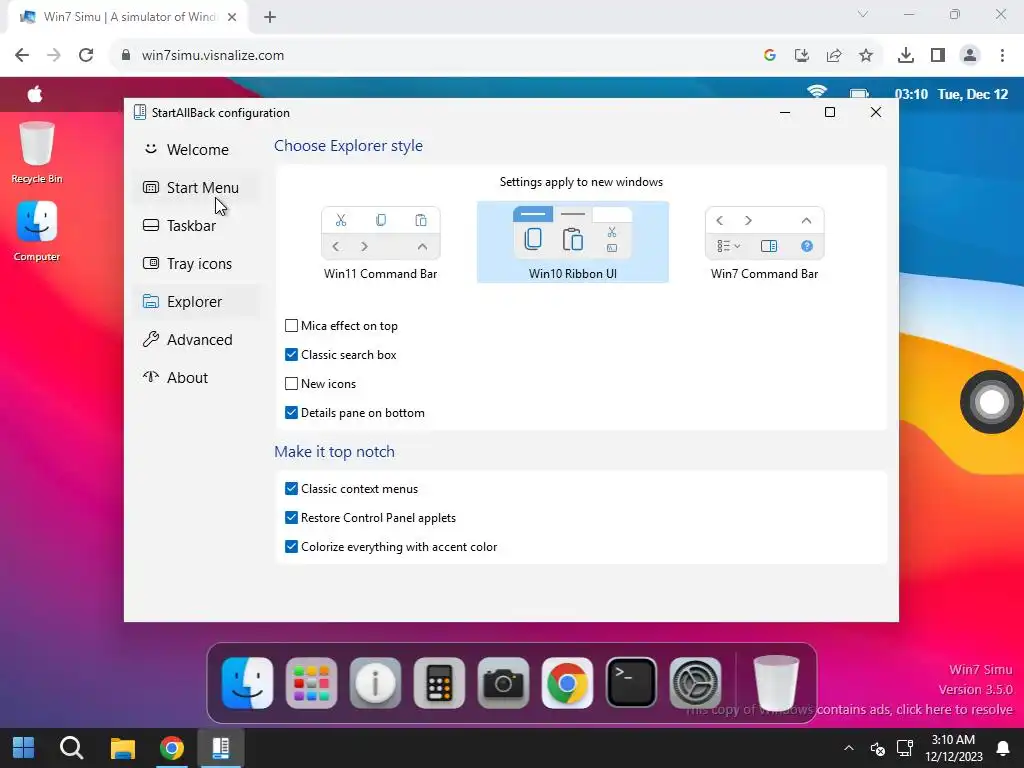This screenshot has width=1024, height=768.
Task: Go to the Tray icons page
Action: click(196, 264)
